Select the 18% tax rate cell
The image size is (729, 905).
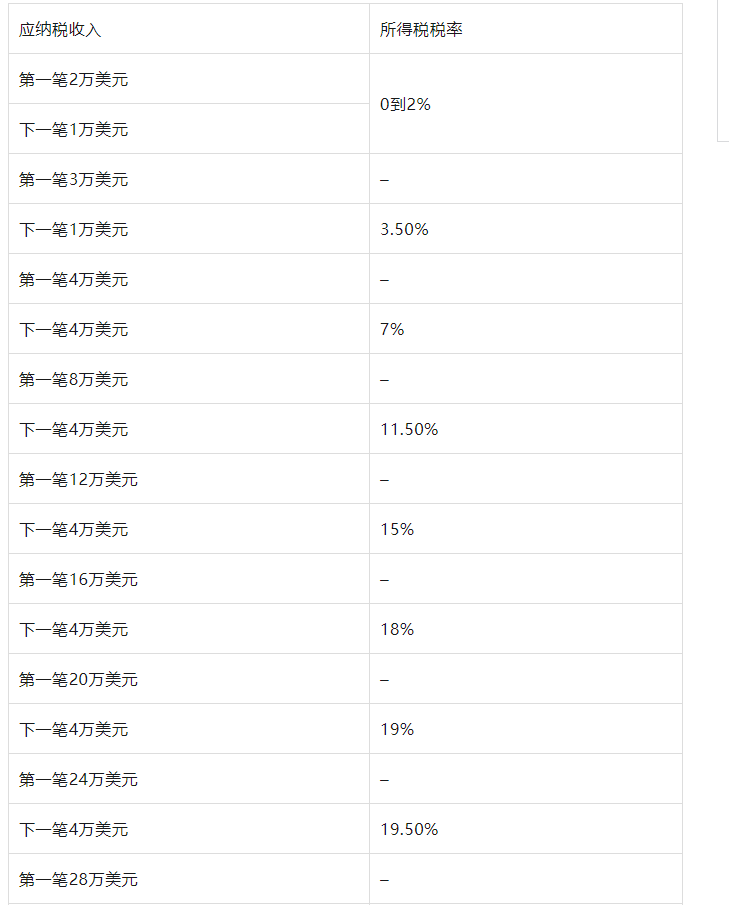tap(526, 629)
